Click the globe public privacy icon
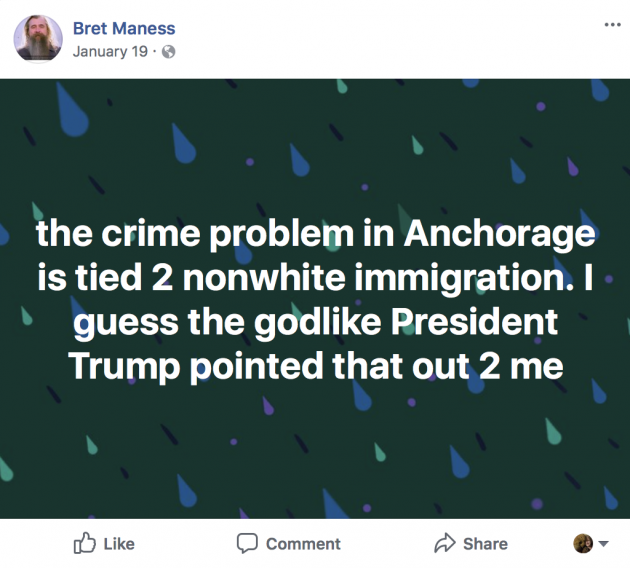The image size is (630, 568). (169, 52)
